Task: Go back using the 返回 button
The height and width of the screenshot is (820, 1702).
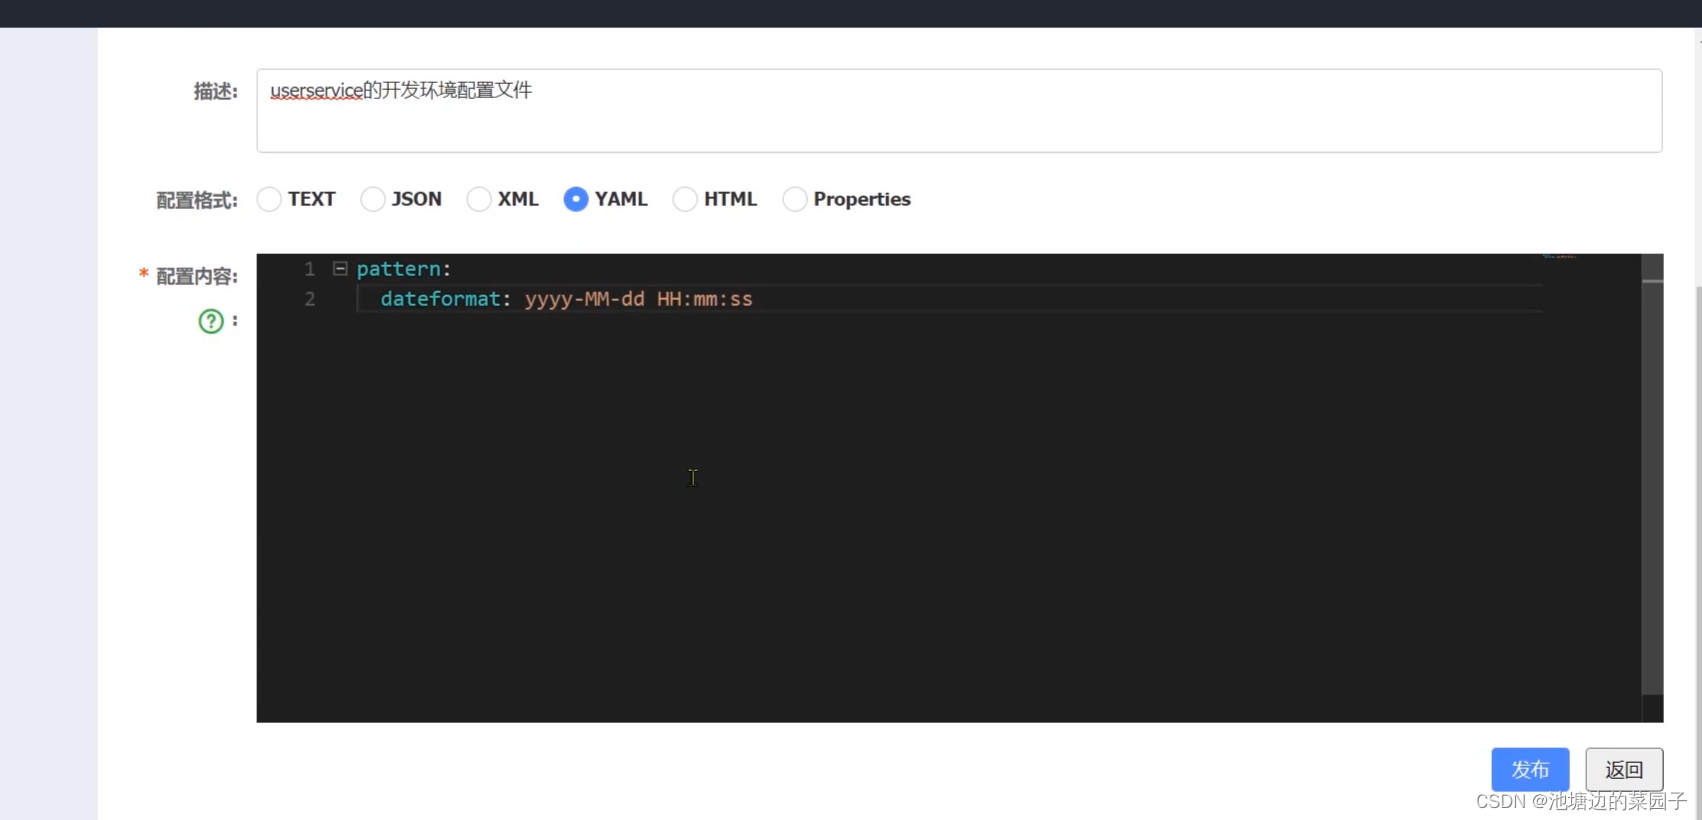Action: pos(1624,769)
